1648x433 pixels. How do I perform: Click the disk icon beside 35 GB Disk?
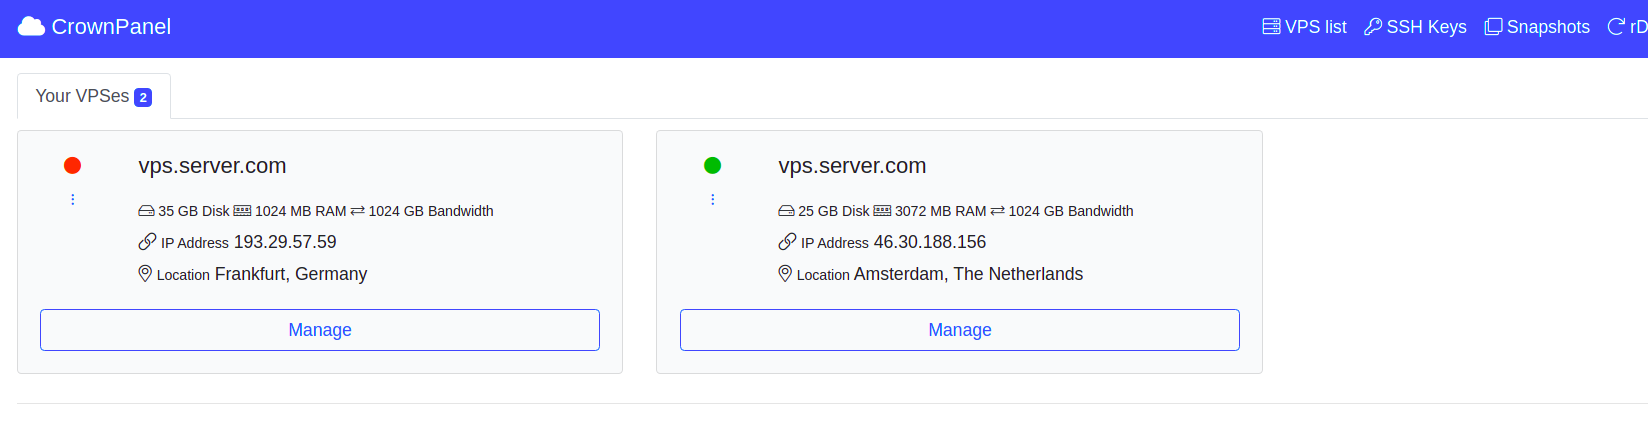(x=146, y=211)
